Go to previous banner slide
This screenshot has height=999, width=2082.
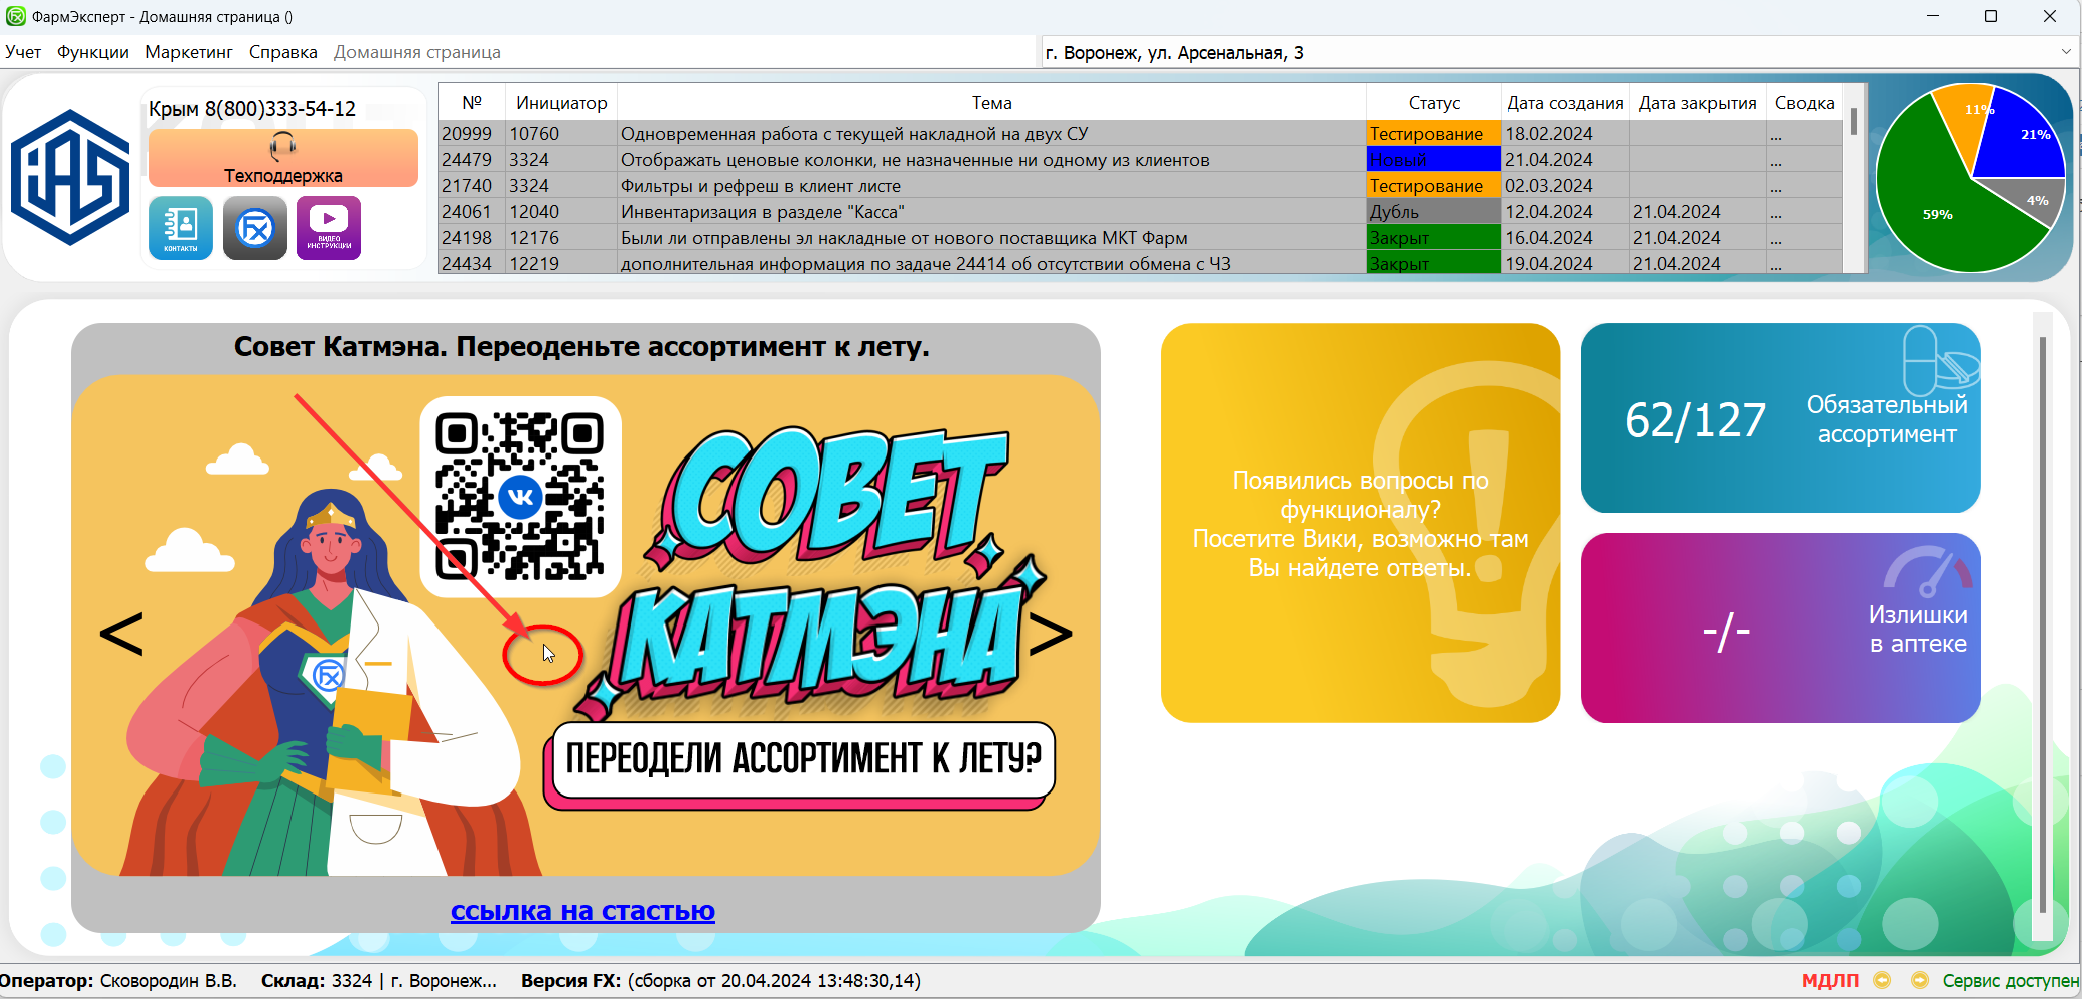point(121,634)
